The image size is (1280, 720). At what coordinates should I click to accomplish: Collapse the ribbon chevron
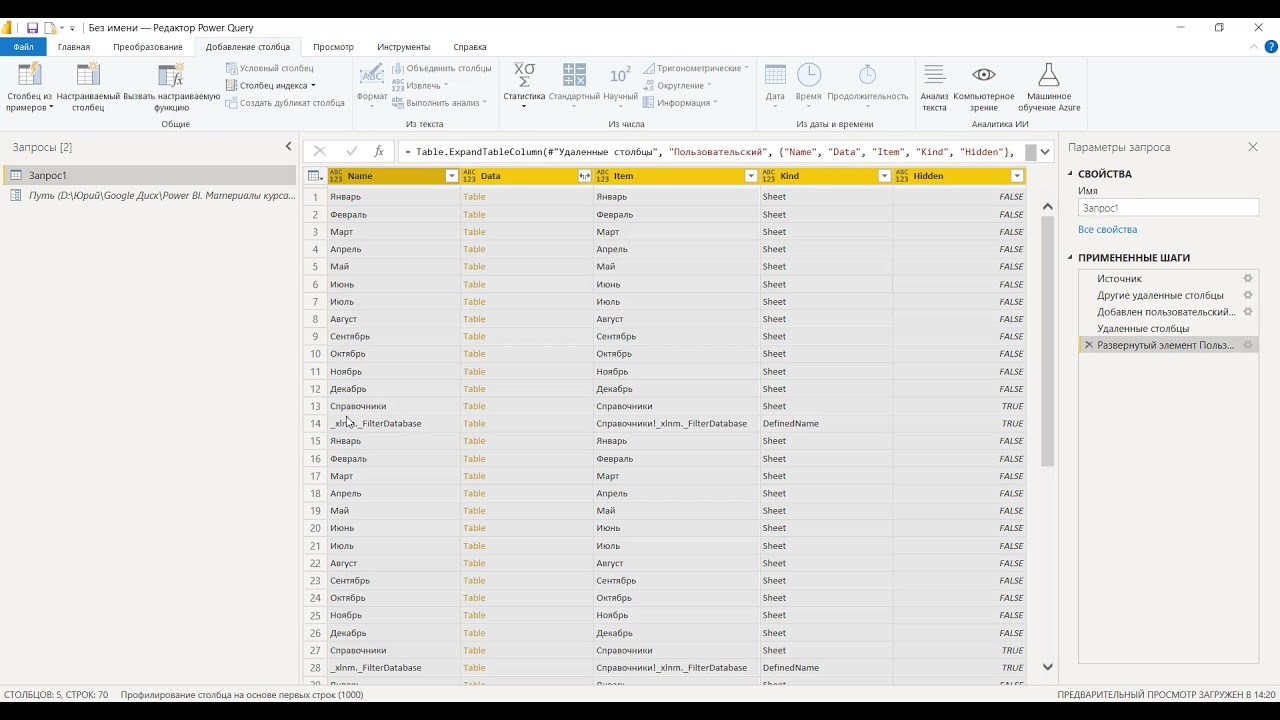pos(1255,47)
